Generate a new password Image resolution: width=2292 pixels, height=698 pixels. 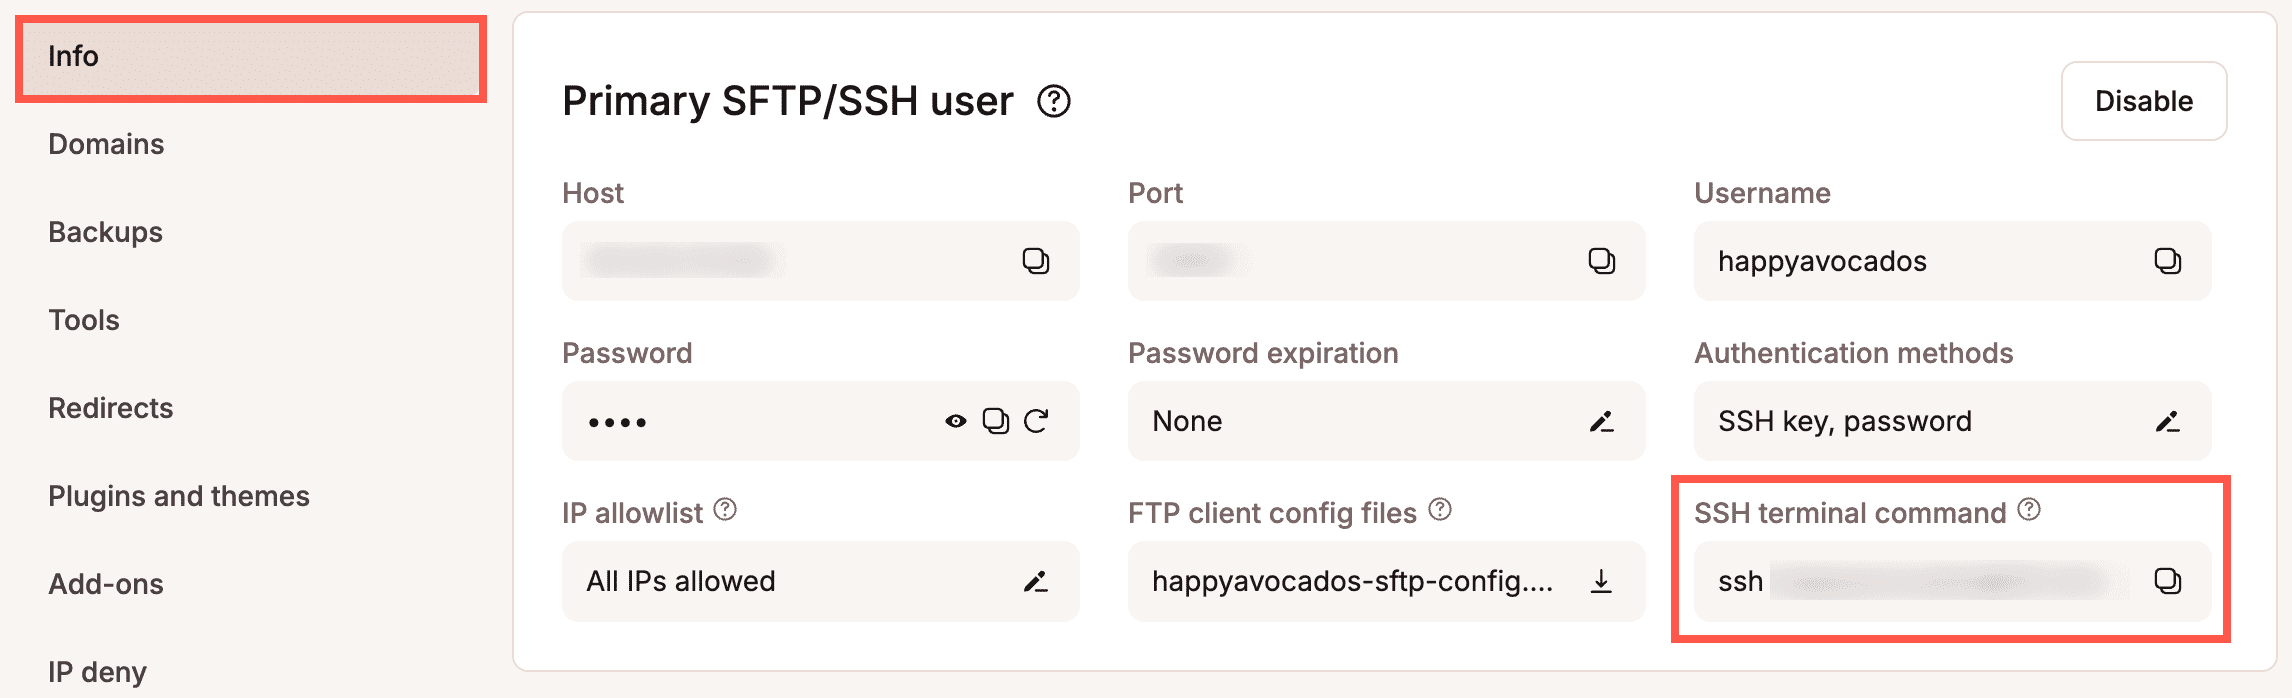pos(1038,421)
